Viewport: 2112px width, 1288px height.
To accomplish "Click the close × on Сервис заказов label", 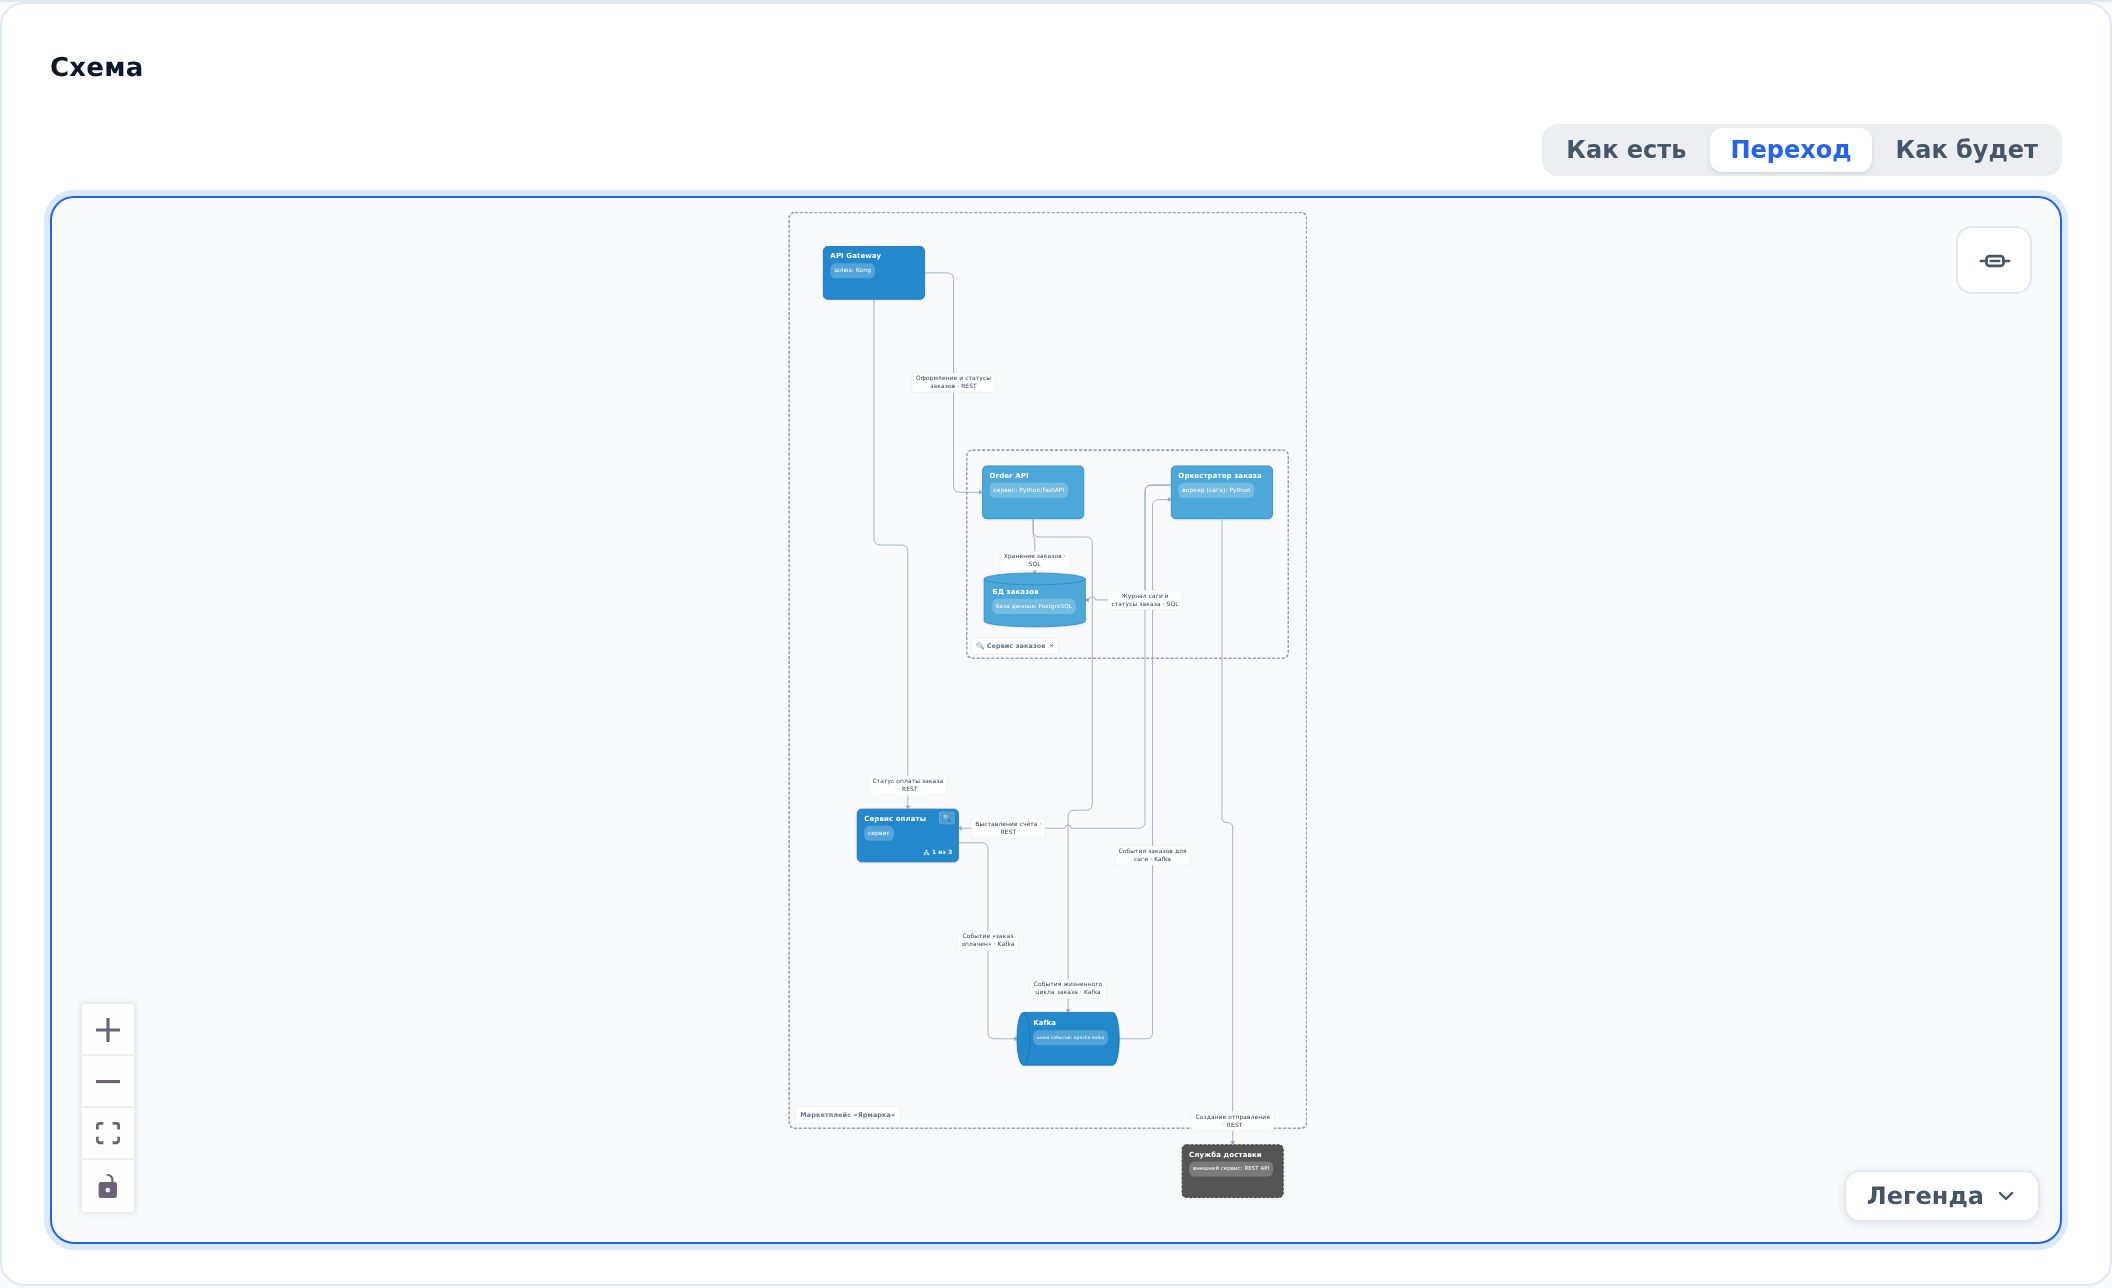I will tap(1051, 646).
